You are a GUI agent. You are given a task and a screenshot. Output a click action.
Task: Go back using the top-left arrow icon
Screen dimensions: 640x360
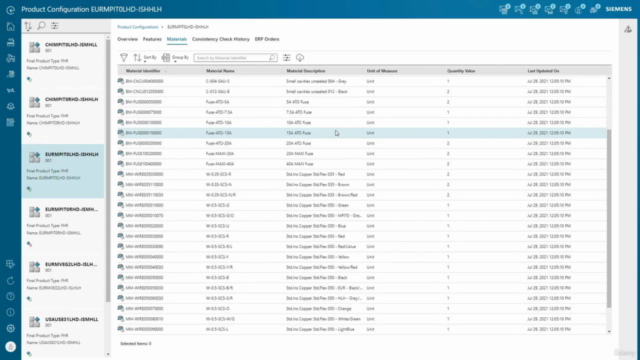[x=11, y=9]
